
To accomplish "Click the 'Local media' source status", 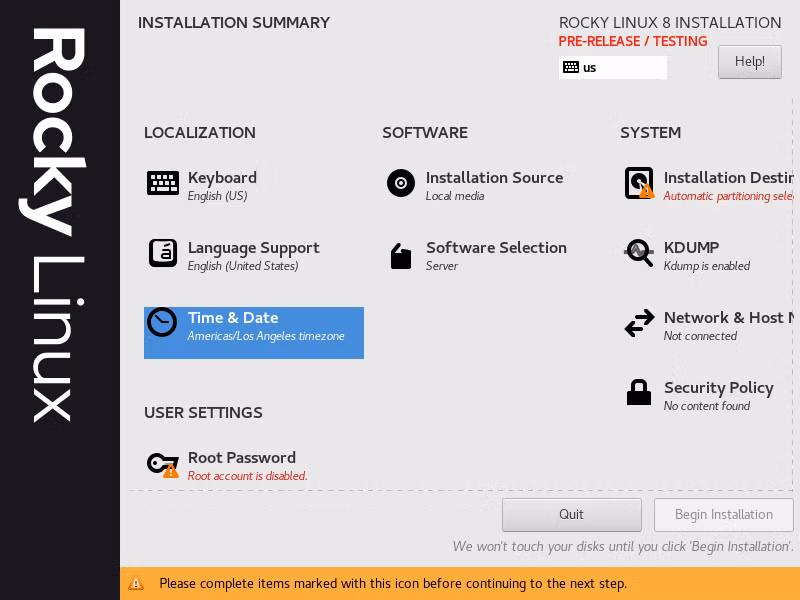I will pos(455,196).
